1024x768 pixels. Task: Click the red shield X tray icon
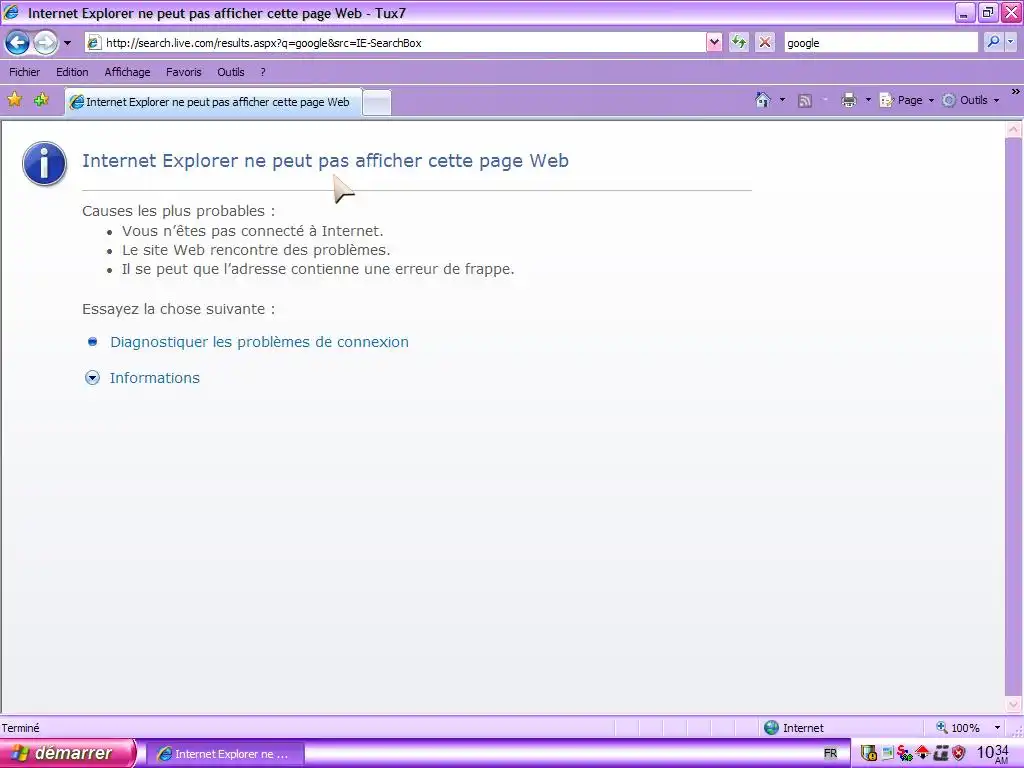958,753
